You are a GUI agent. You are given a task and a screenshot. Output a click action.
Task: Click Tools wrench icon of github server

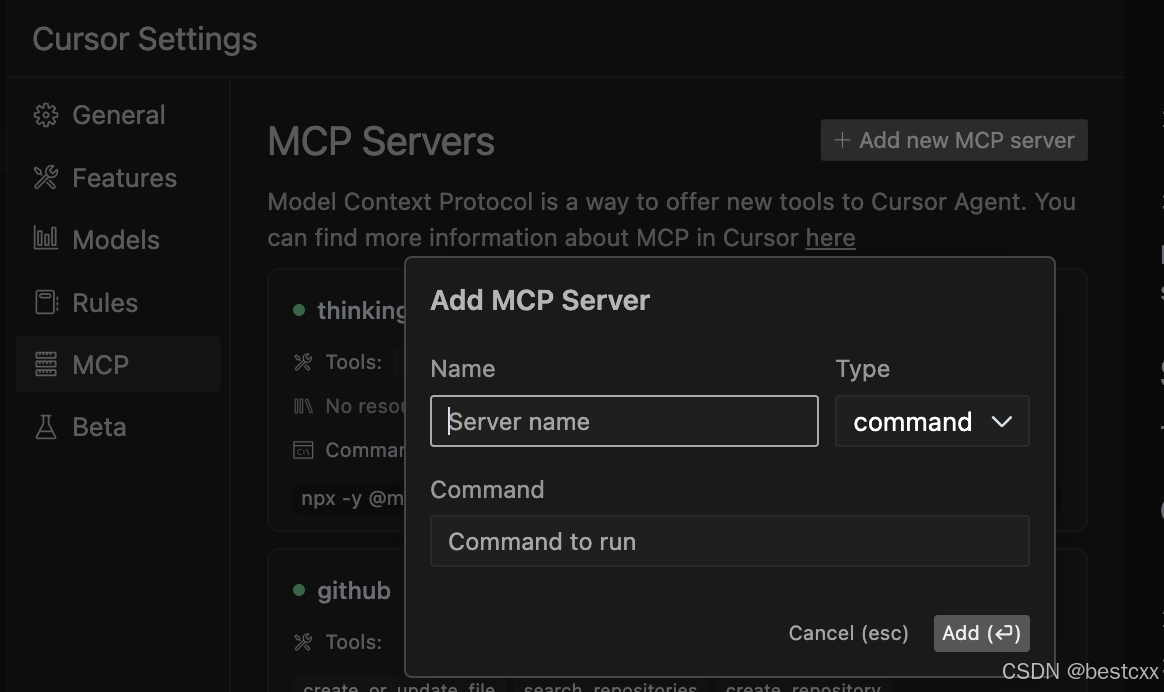click(x=303, y=642)
